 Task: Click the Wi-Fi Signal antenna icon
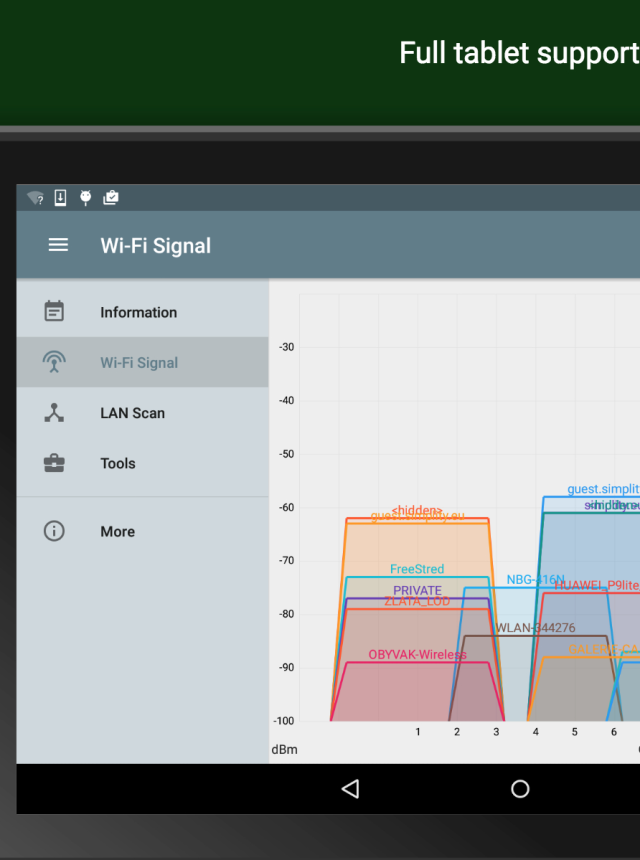54,362
